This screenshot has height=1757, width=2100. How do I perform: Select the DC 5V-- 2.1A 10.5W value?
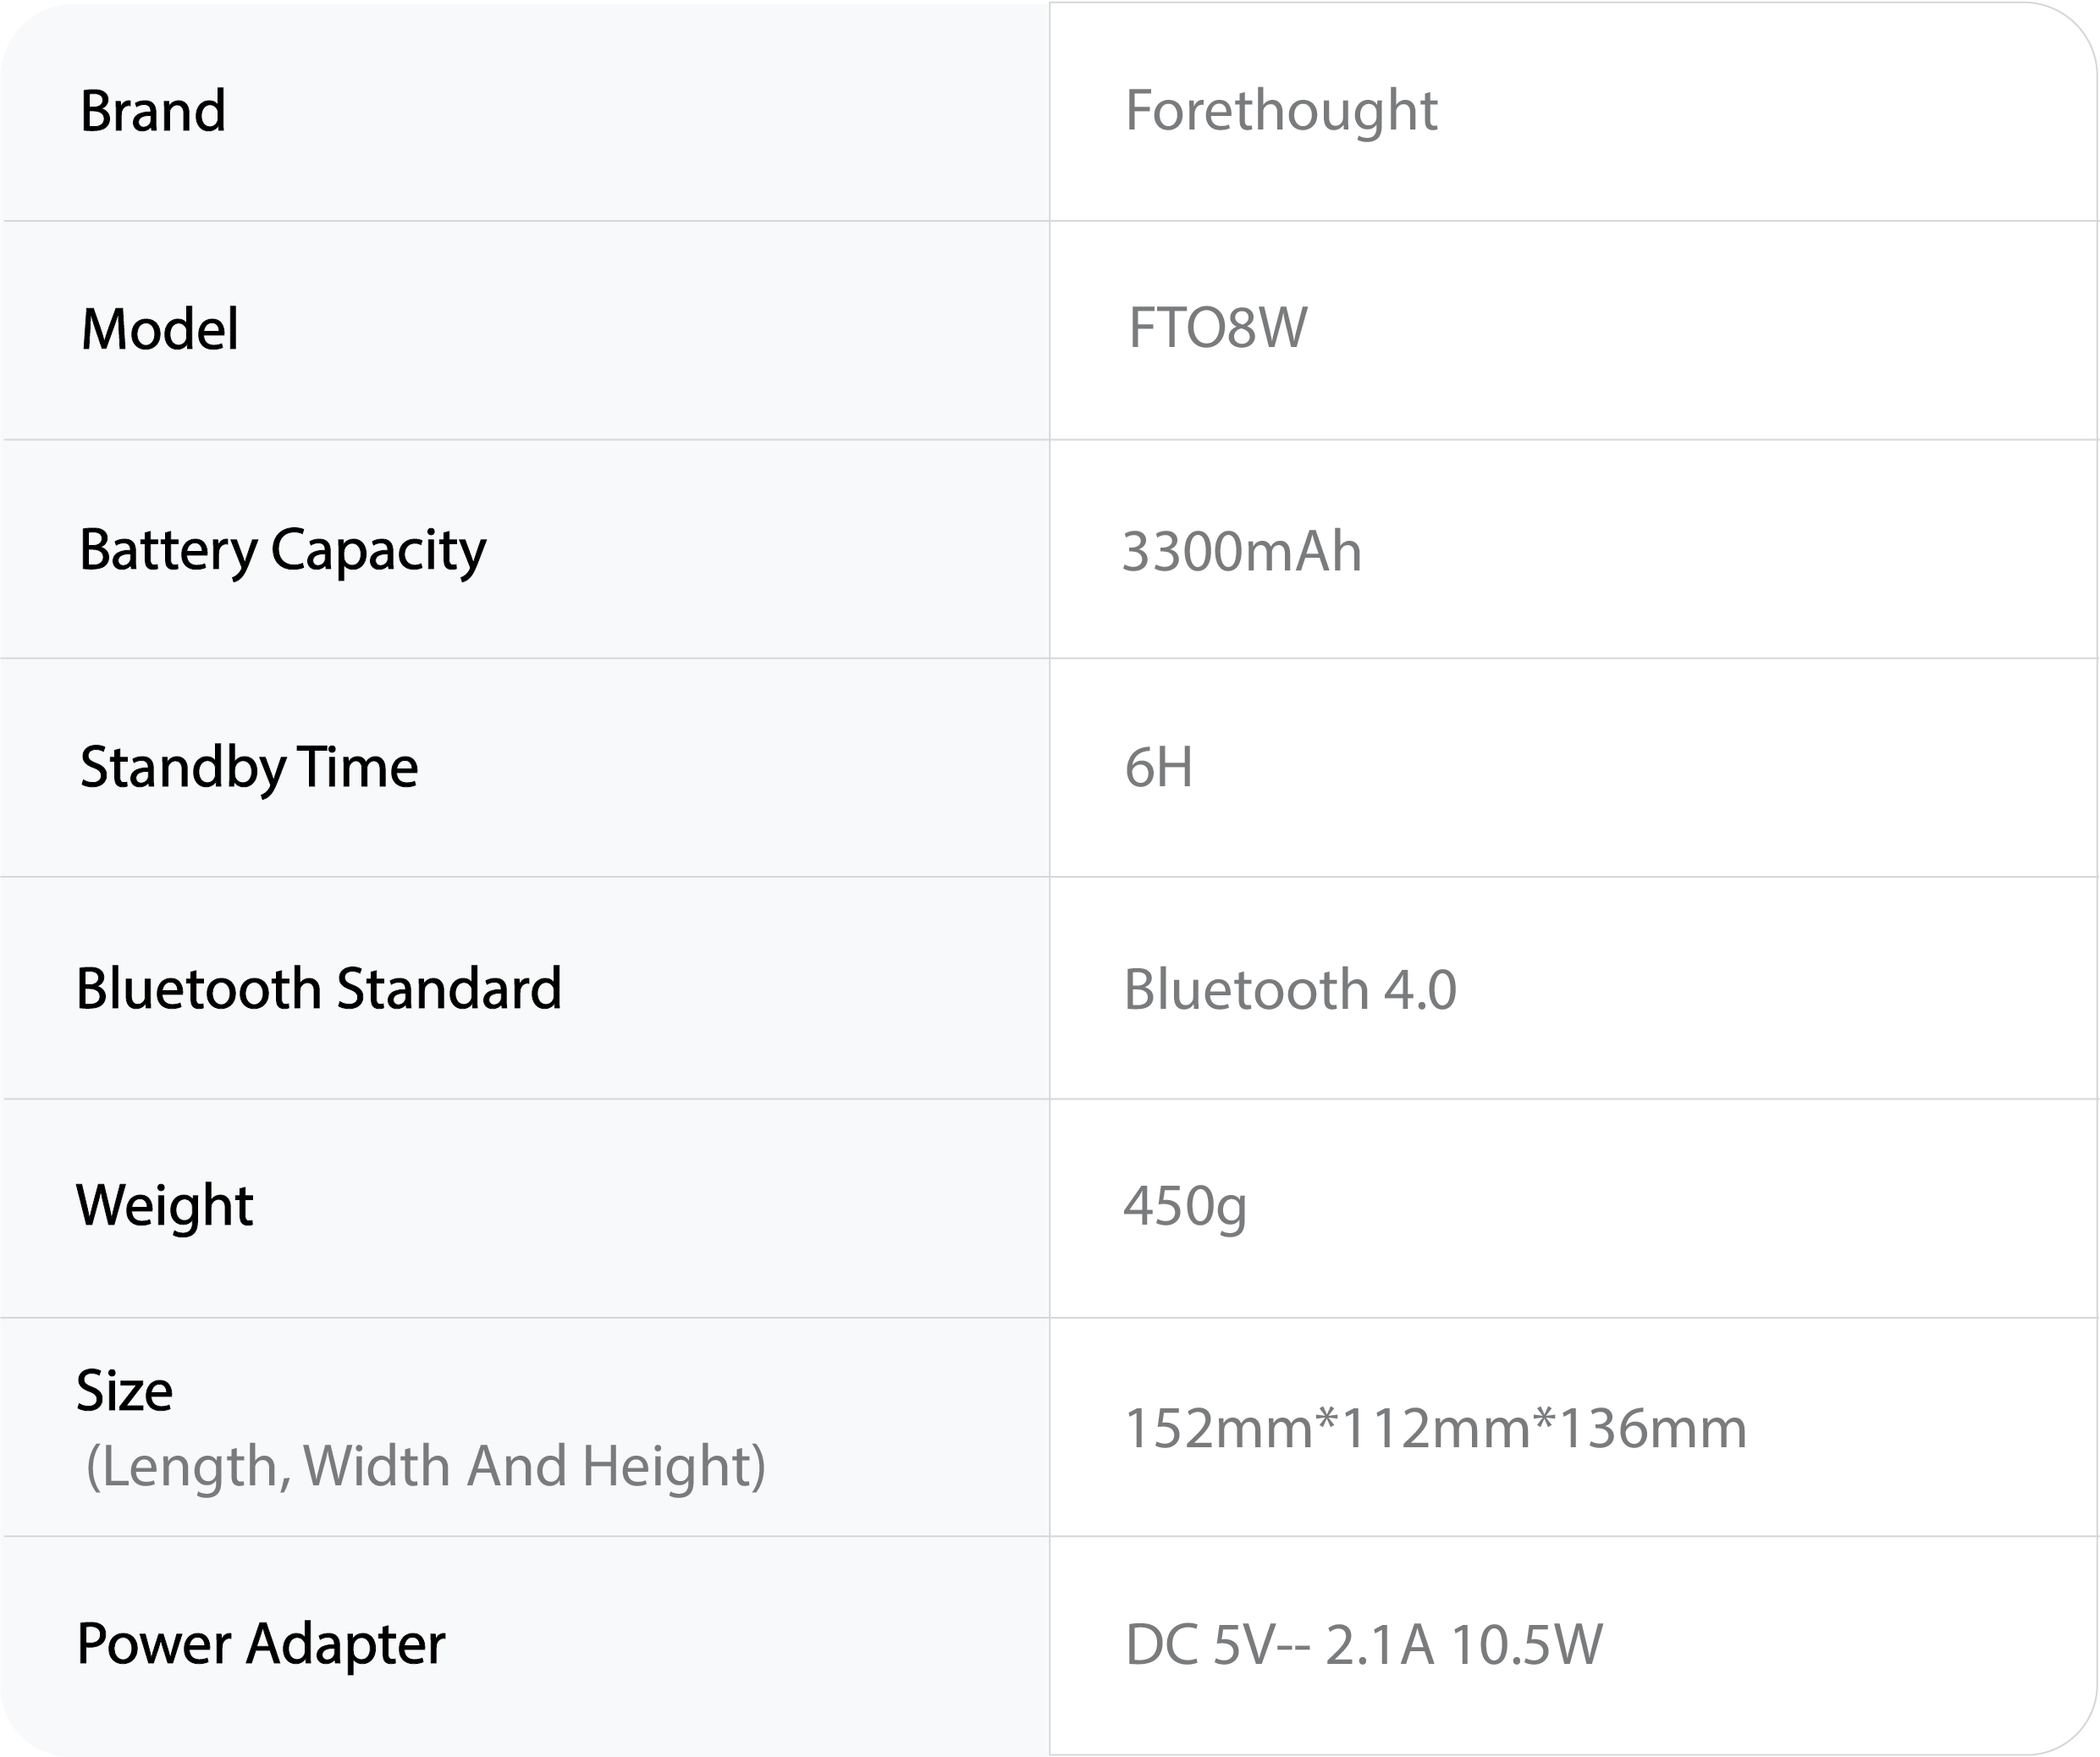[x=1363, y=1645]
